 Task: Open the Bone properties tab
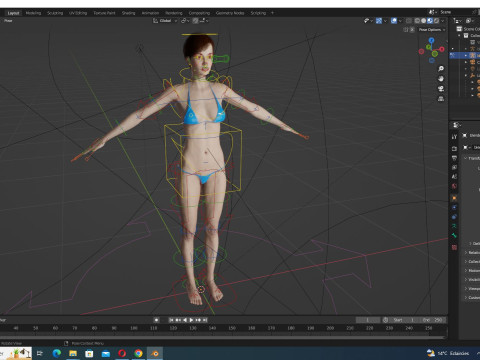[x=454, y=235]
